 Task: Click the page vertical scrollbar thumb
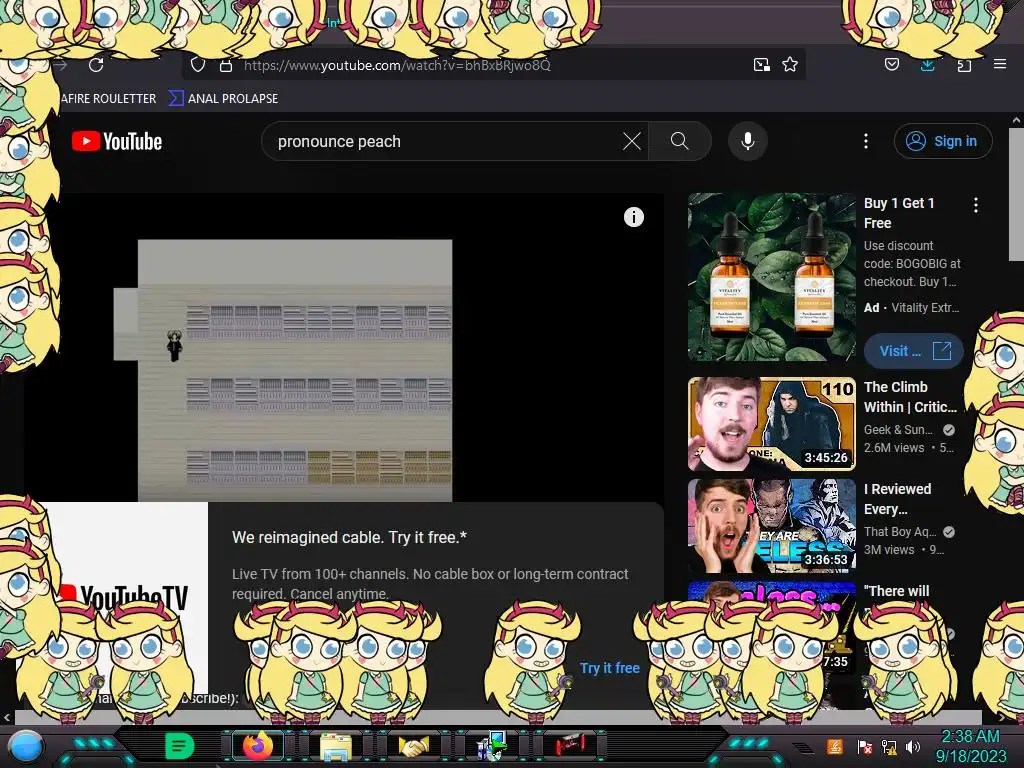point(1016,194)
